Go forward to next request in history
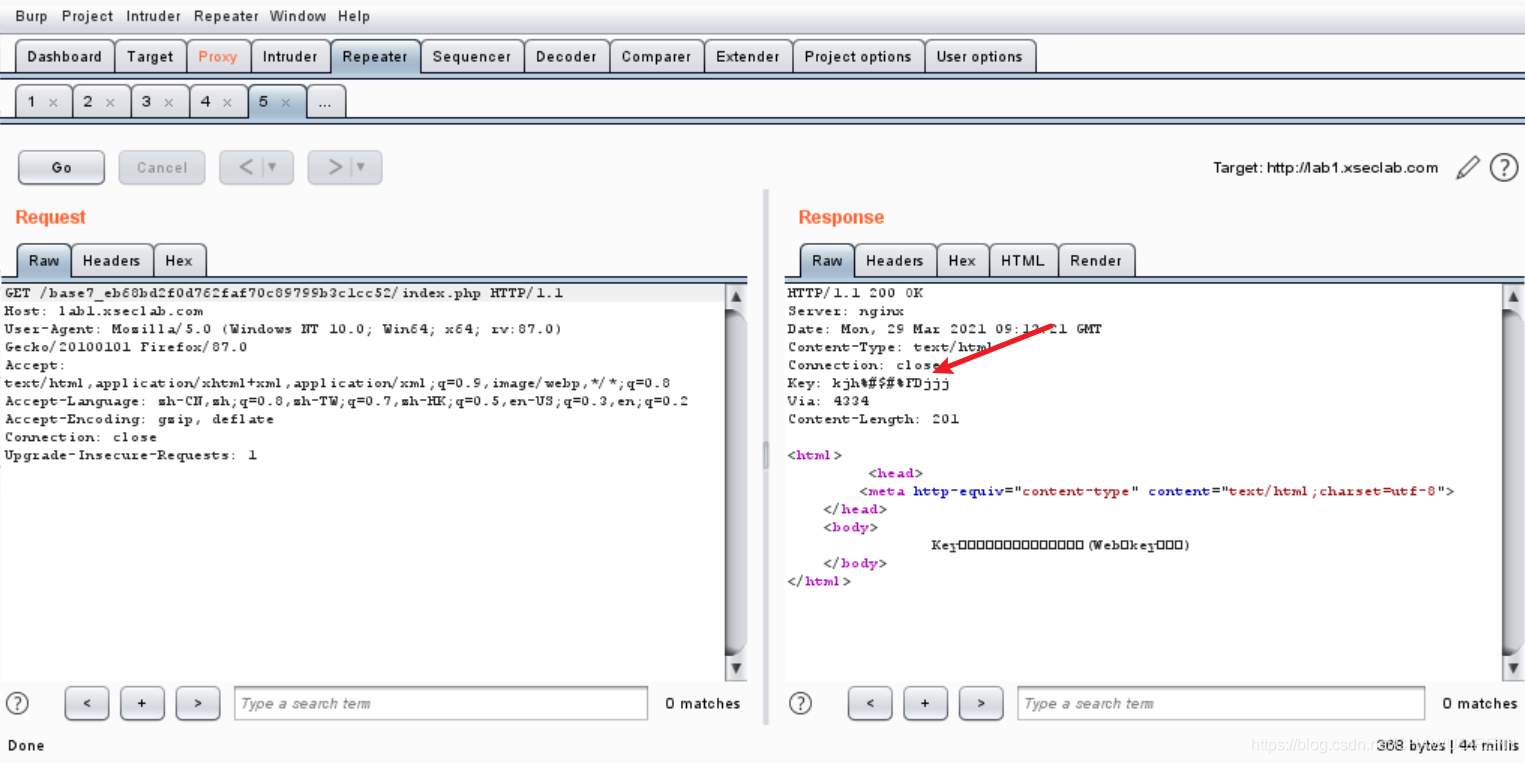 click(x=336, y=168)
